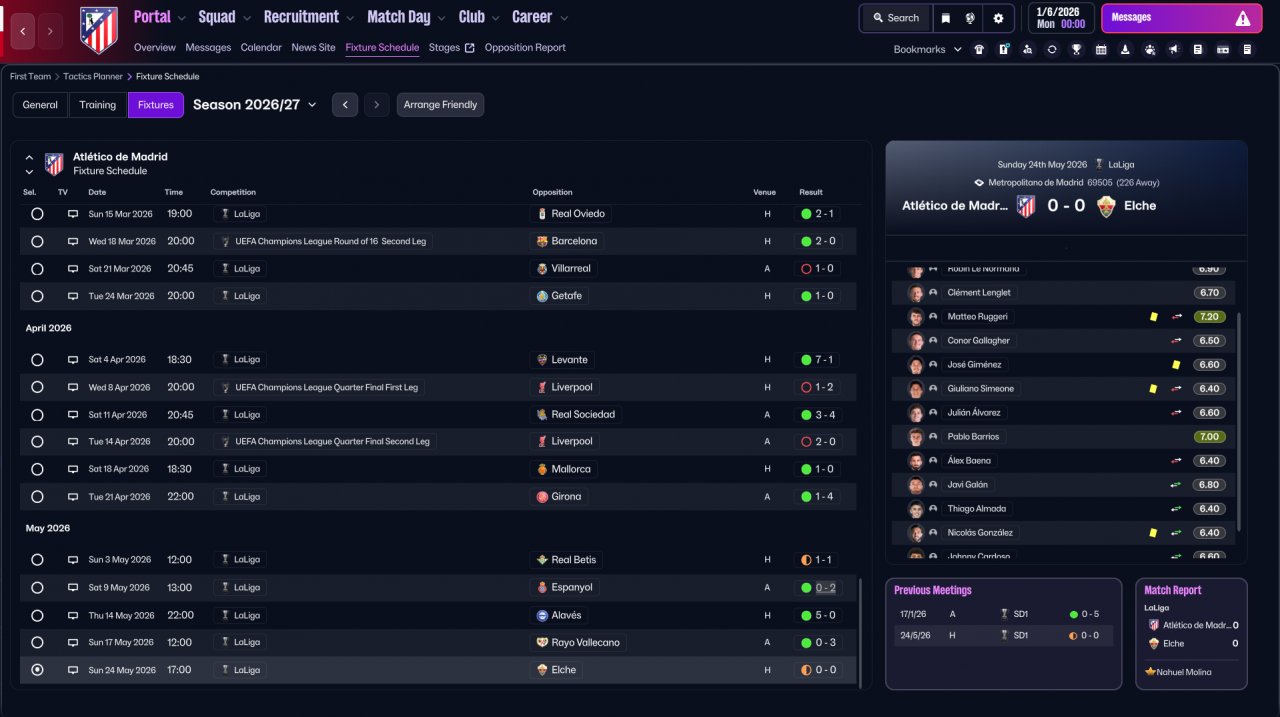Viewport: 1280px width, 717px height.
Task: Open the settings gear icon
Action: point(998,18)
